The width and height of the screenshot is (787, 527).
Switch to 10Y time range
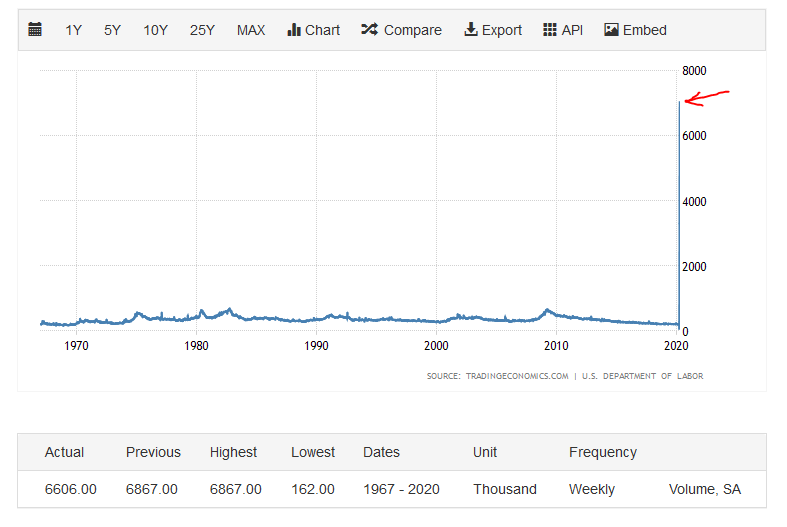(155, 30)
